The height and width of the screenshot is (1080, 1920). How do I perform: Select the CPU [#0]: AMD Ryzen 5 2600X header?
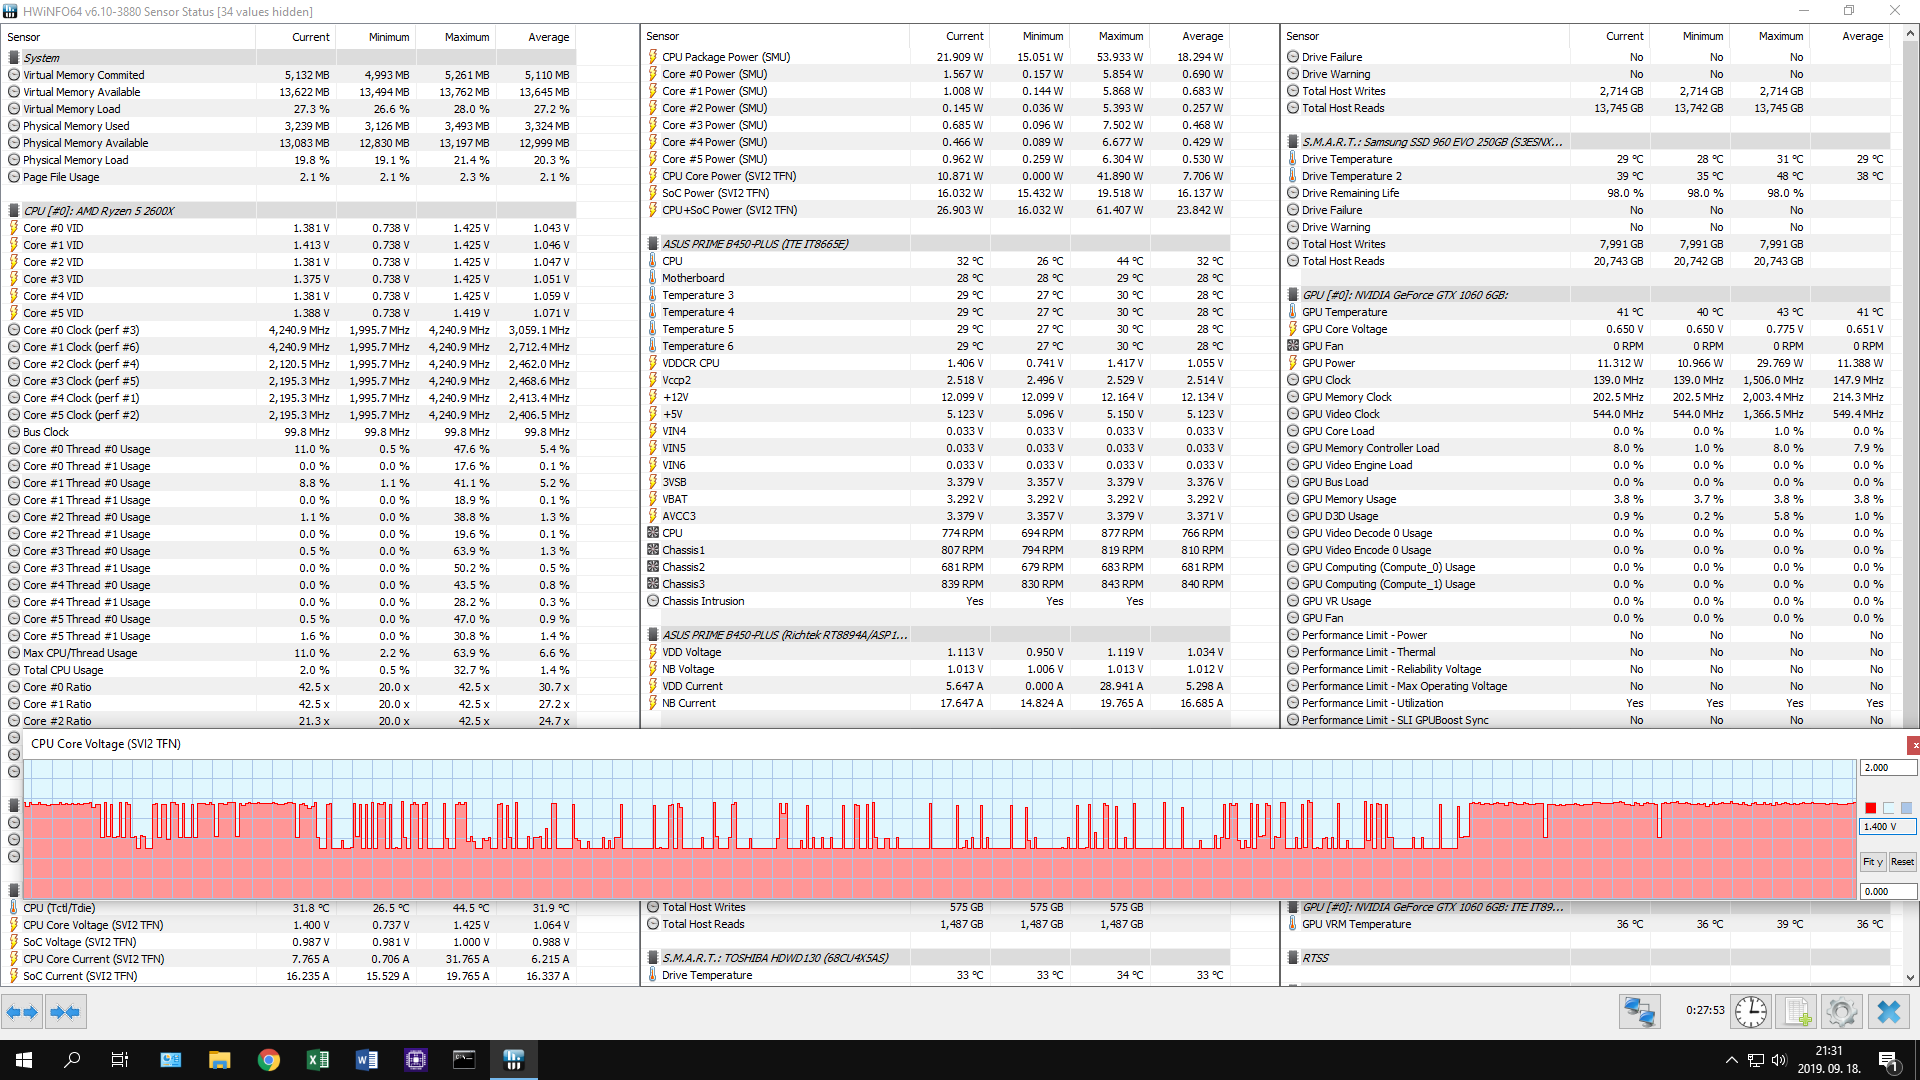point(288,211)
